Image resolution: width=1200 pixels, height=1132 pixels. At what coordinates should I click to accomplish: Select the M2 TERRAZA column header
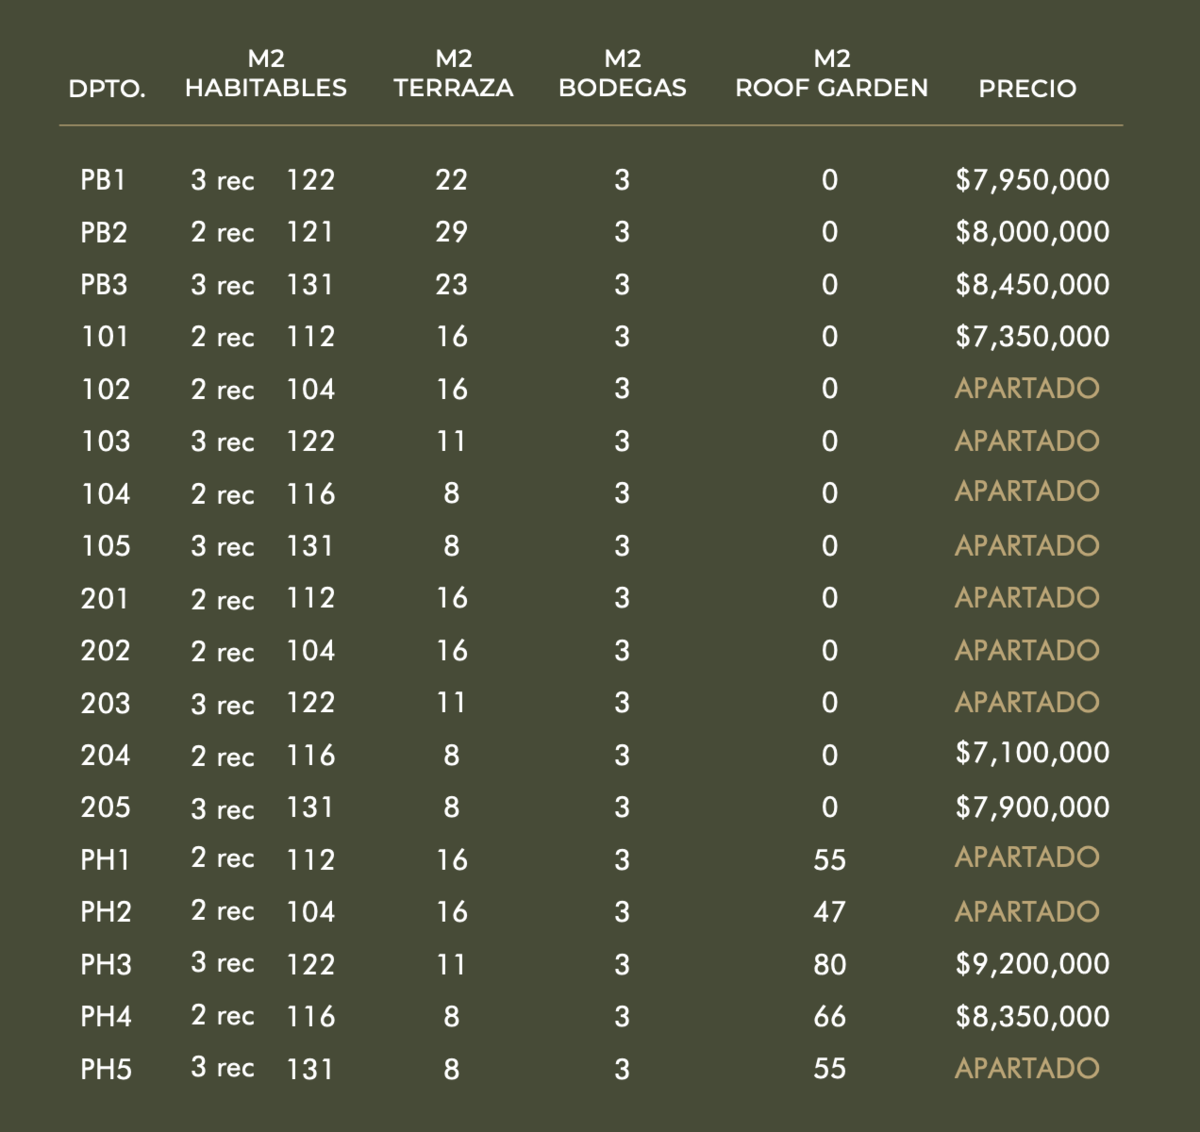pos(453,74)
